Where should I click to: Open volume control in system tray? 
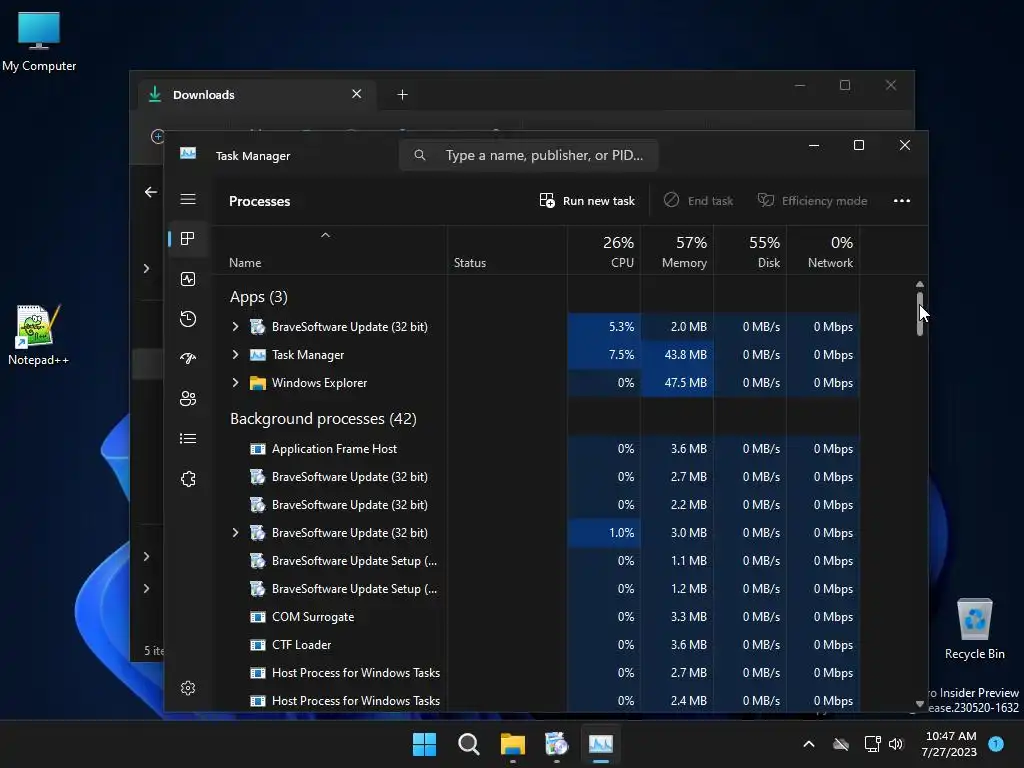(x=896, y=744)
